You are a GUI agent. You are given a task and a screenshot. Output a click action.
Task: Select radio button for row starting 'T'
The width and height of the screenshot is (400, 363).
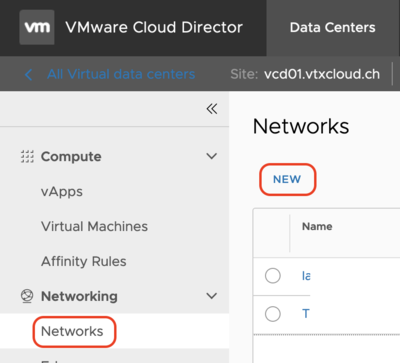(273, 314)
